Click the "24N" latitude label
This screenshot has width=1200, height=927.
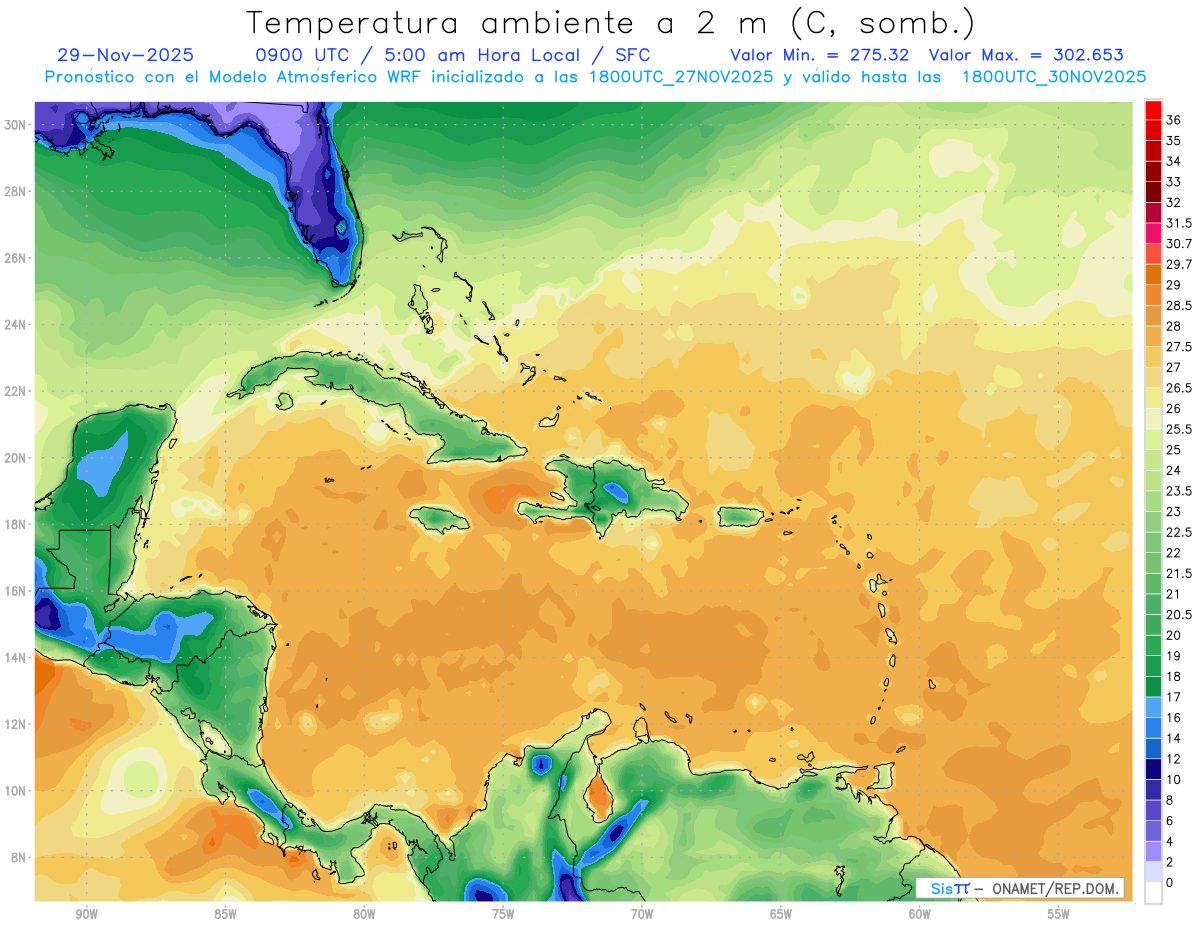pos(15,325)
